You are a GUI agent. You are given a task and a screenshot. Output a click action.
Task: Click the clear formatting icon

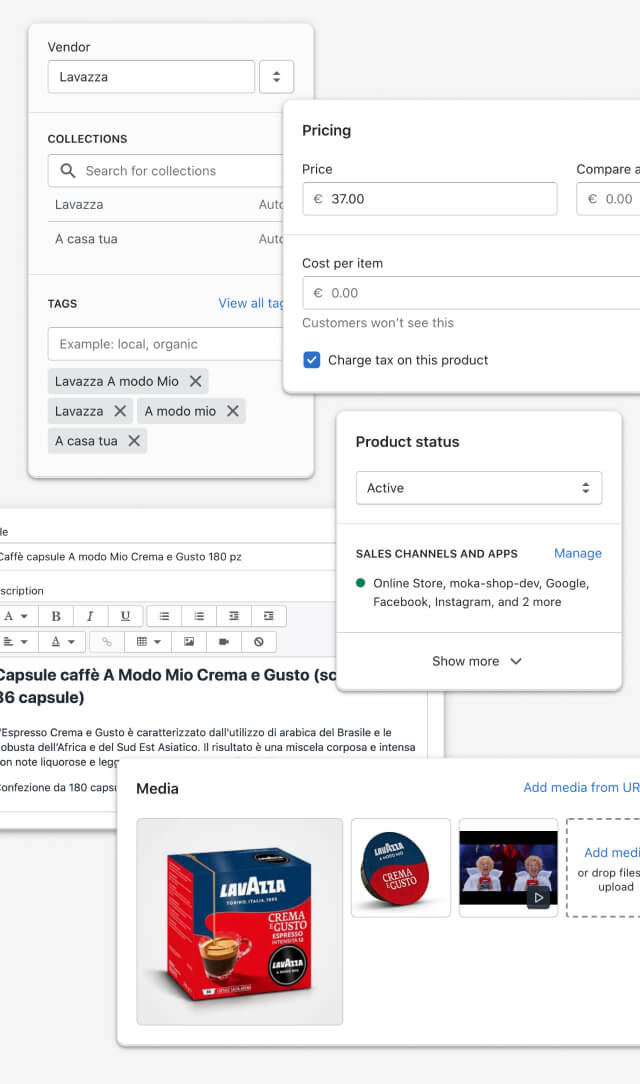tap(258, 642)
